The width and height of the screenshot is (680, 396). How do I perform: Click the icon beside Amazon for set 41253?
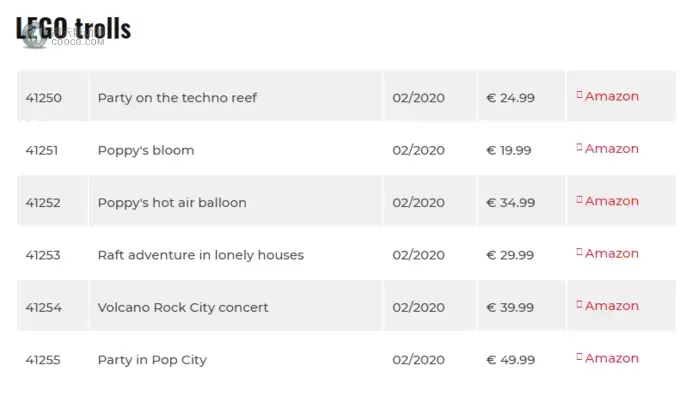pyautogui.click(x=579, y=252)
